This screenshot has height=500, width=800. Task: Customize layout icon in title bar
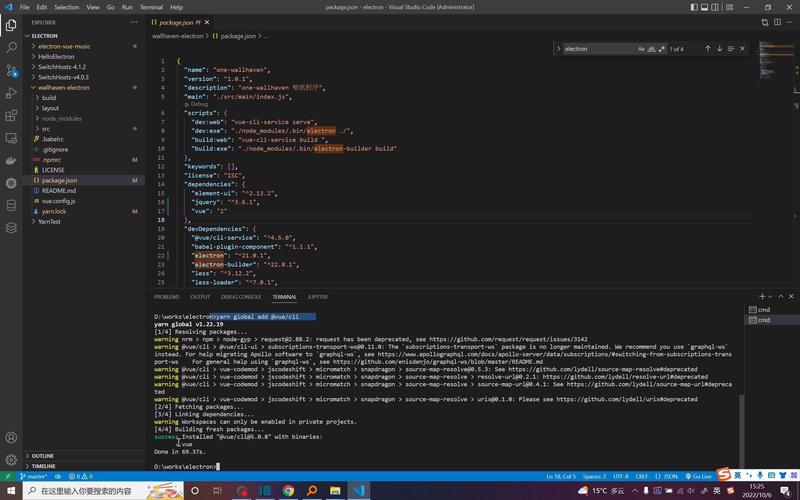(x=730, y=7)
